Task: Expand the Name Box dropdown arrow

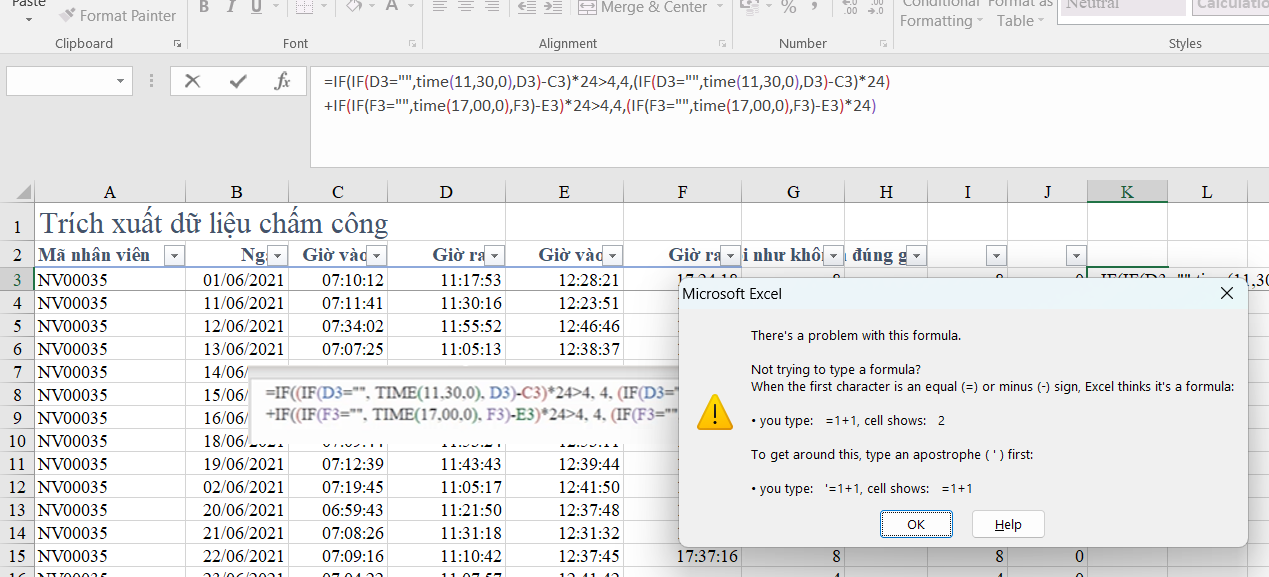Action: 121,82
